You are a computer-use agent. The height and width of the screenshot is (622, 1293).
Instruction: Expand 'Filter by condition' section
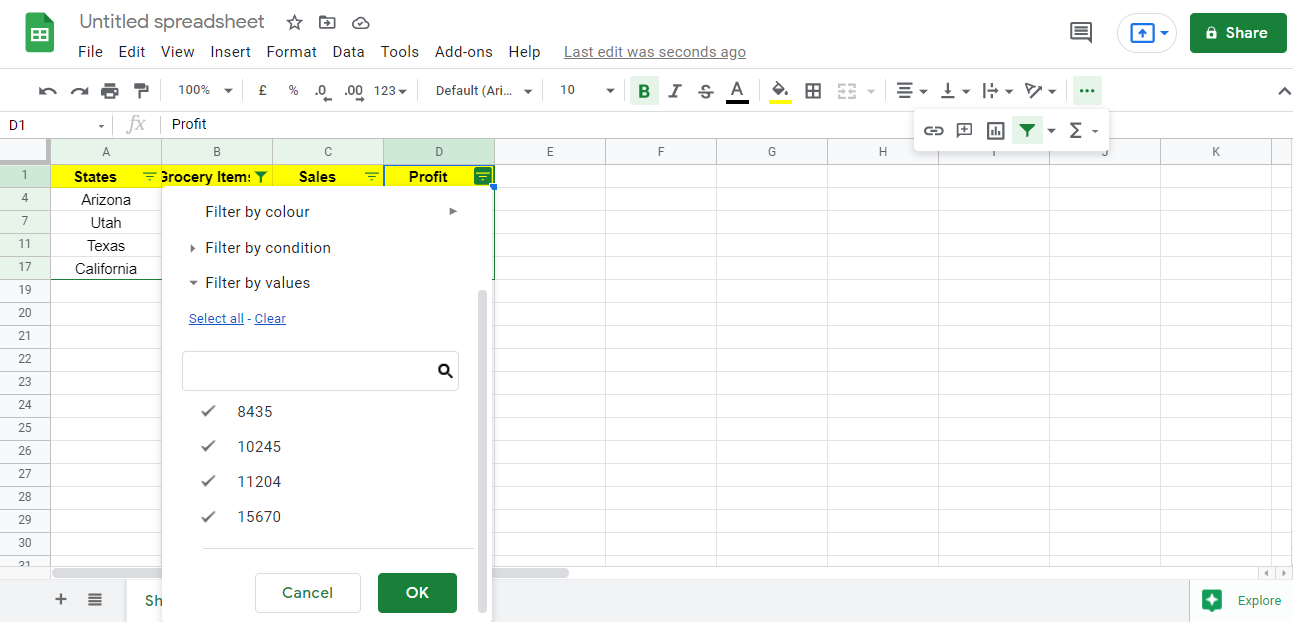[x=260, y=248]
